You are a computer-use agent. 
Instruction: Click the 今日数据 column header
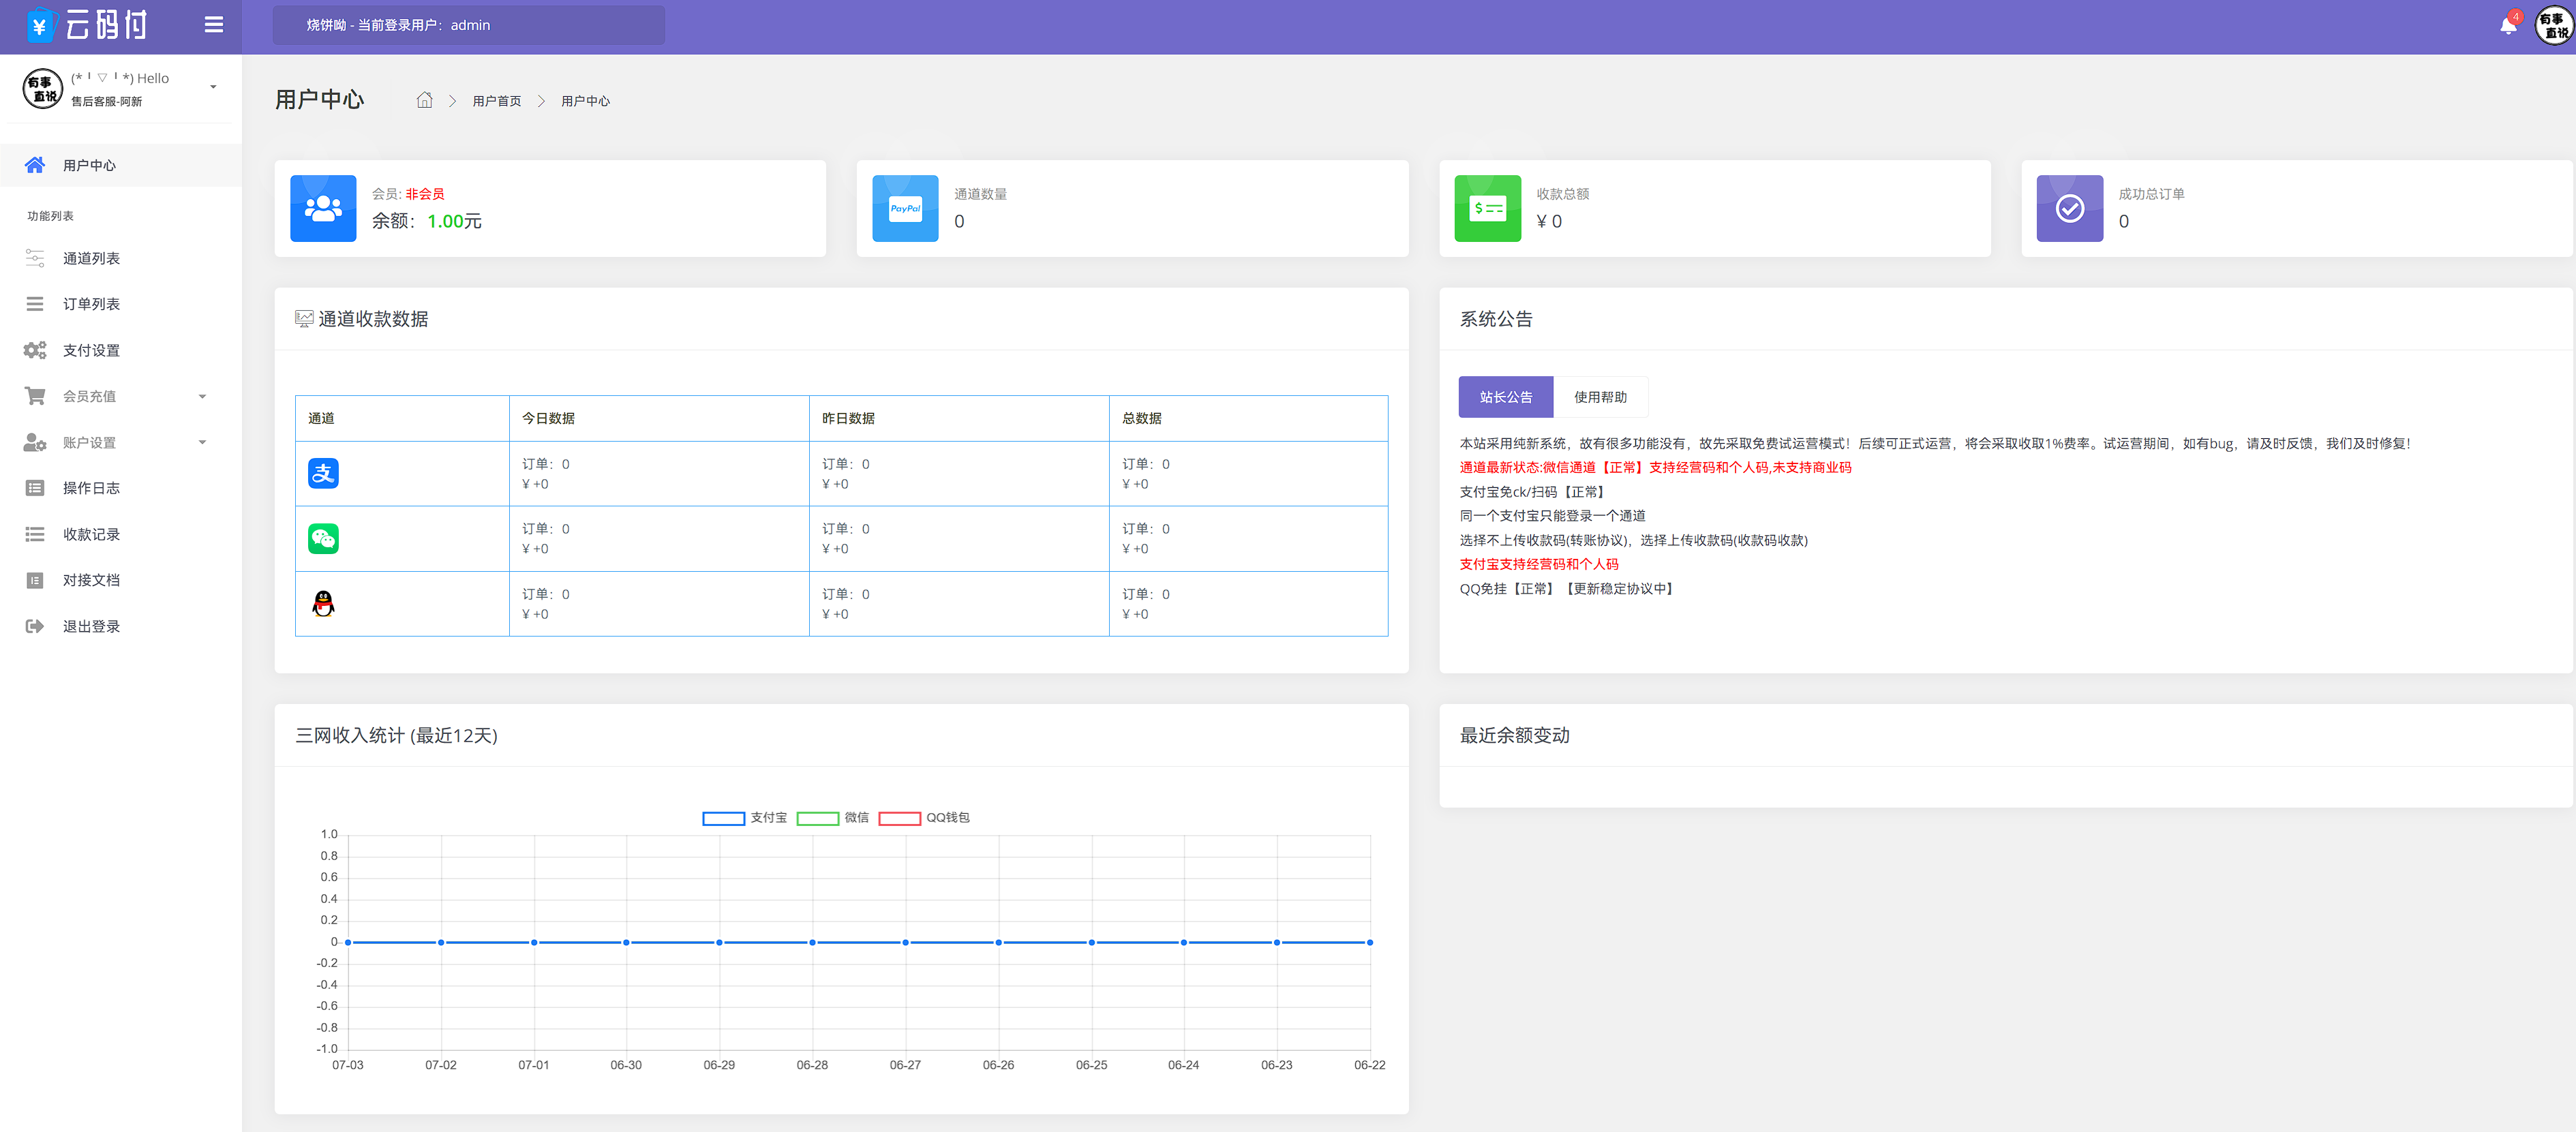(x=548, y=418)
